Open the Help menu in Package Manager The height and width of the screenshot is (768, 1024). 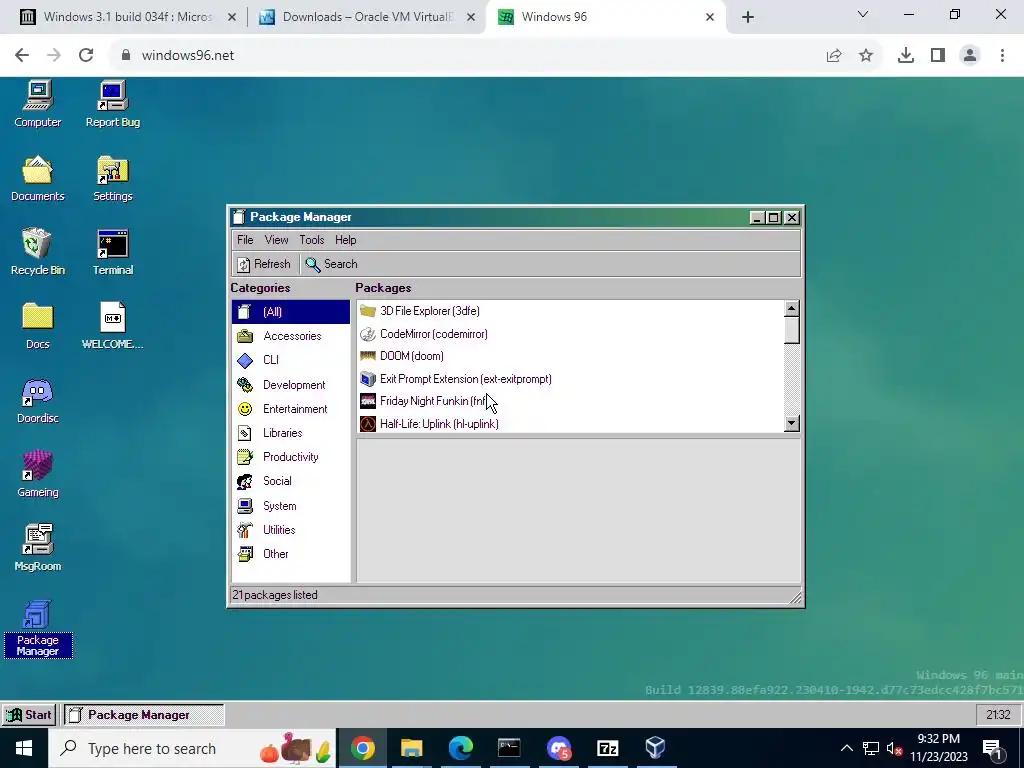345,240
